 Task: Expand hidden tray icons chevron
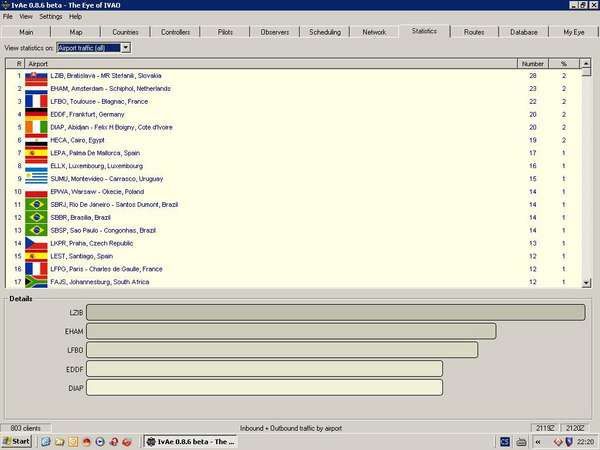(x=538, y=442)
